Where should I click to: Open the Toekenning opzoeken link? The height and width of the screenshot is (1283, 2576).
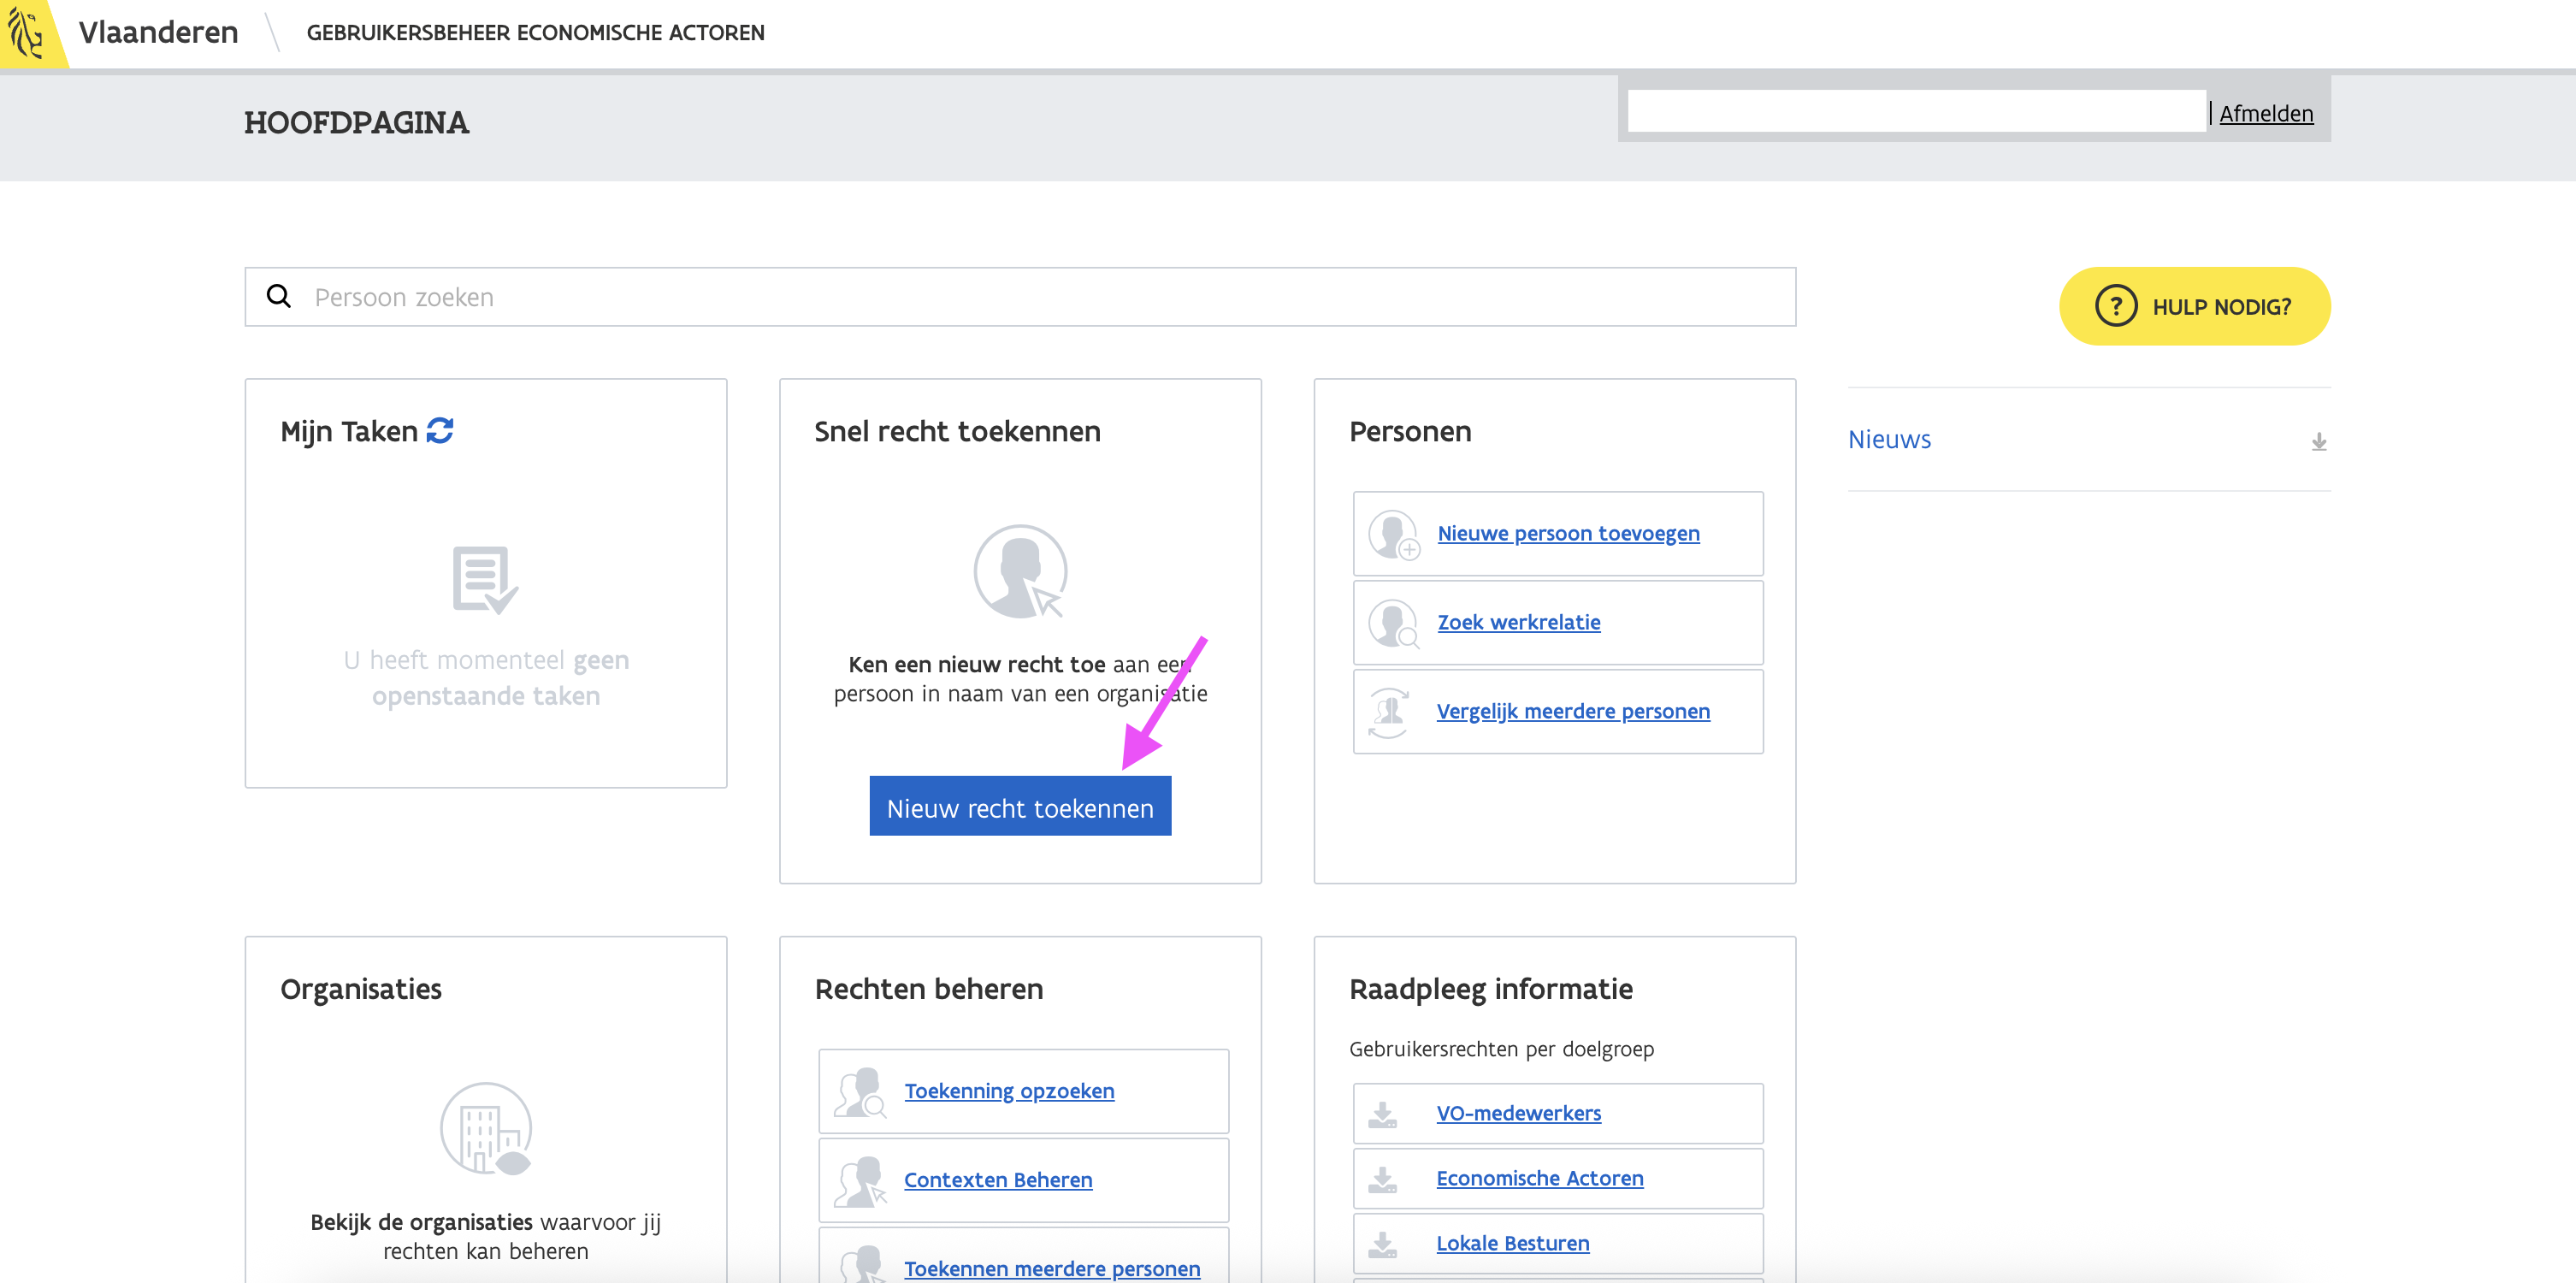coord(1008,1091)
